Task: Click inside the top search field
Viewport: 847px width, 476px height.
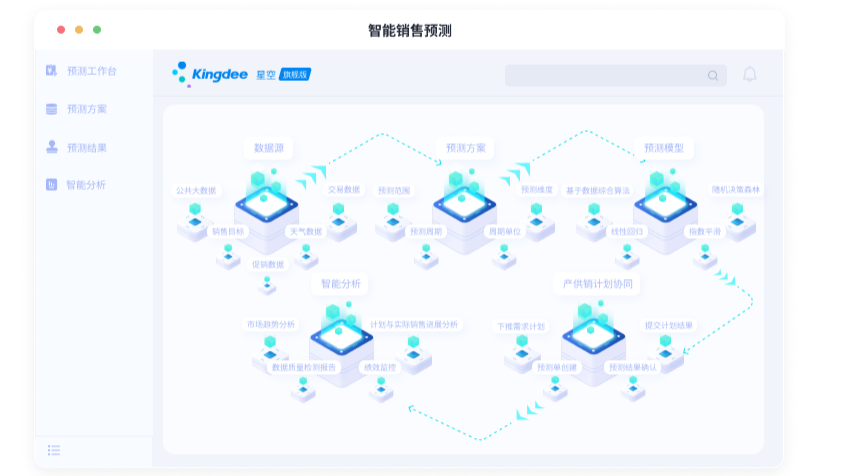Action: [x=615, y=76]
